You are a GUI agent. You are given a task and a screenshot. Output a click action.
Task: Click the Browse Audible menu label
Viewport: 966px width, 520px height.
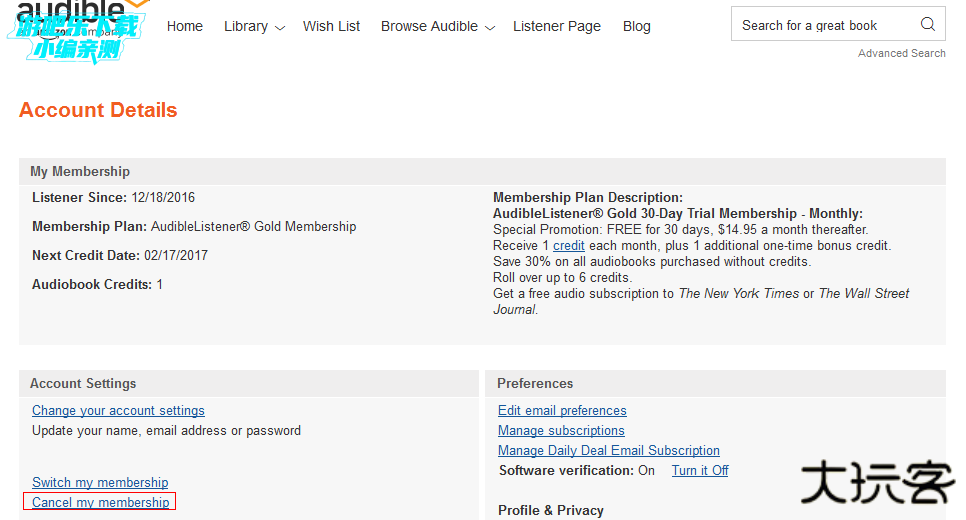click(x=429, y=26)
